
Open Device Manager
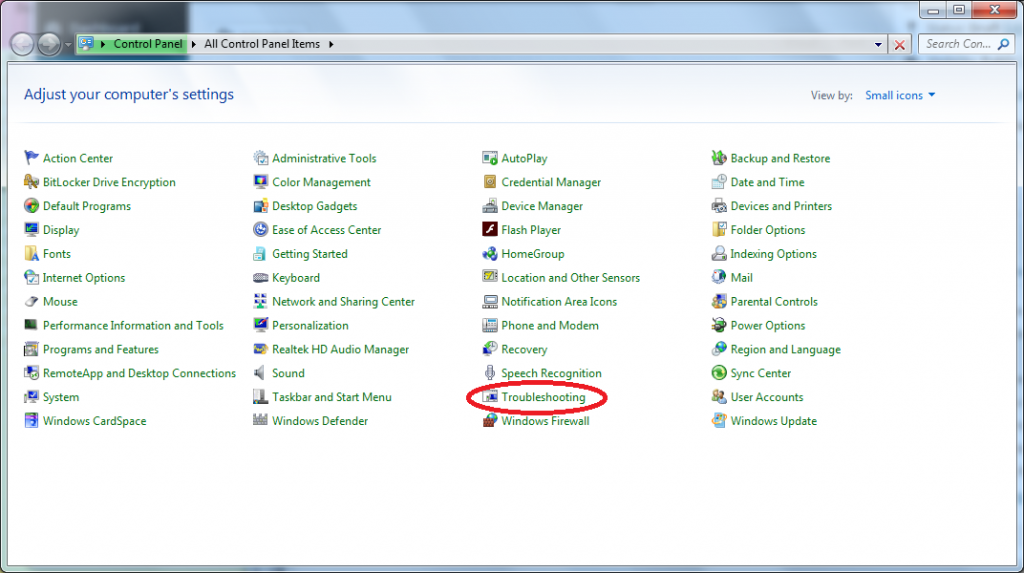[x=542, y=206]
